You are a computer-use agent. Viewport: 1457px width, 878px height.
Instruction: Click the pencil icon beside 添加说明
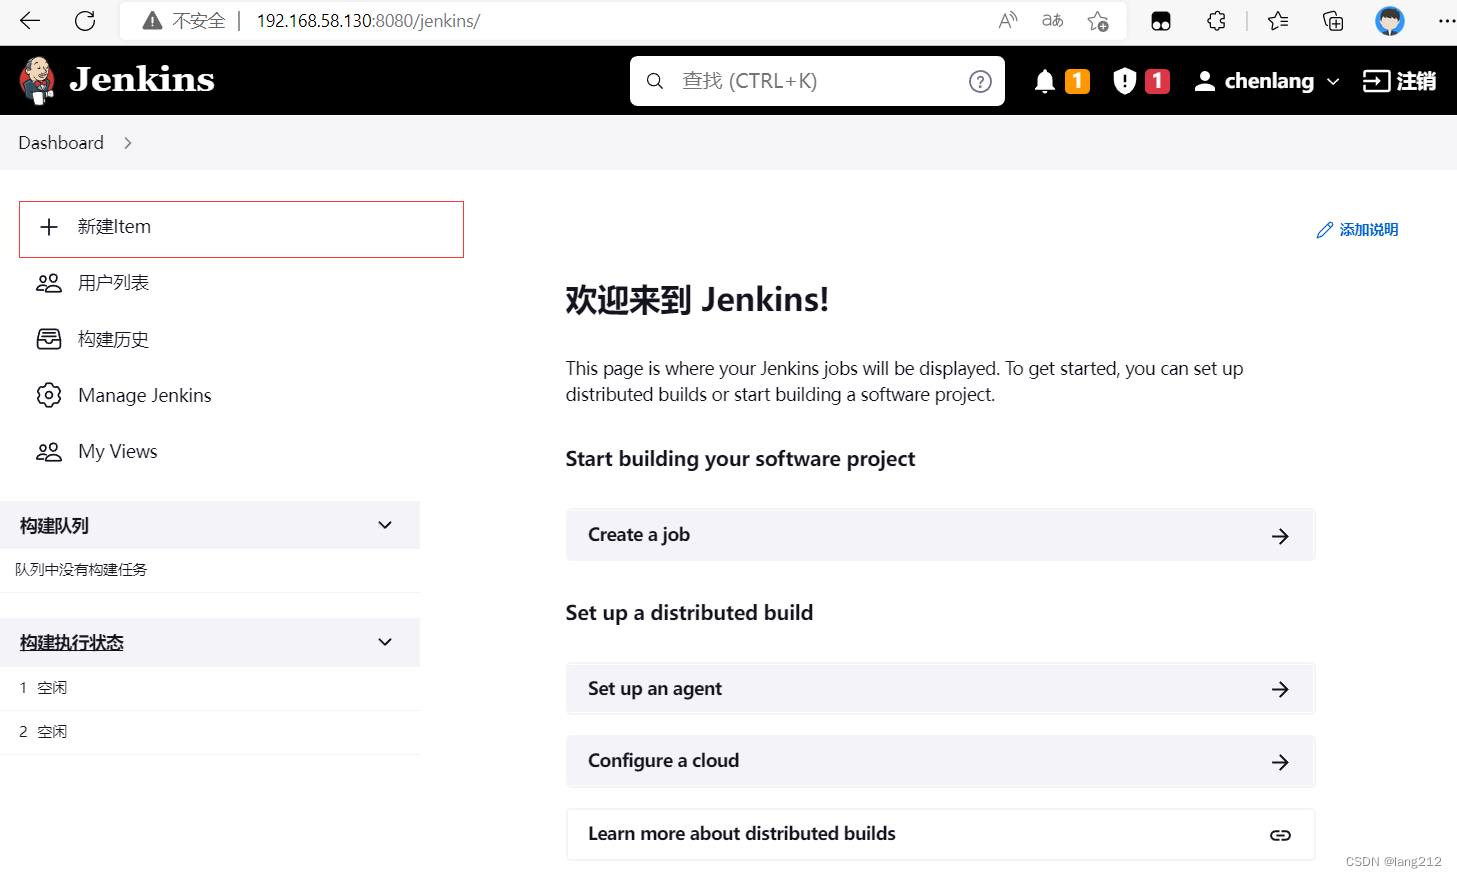click(1325, 230)
